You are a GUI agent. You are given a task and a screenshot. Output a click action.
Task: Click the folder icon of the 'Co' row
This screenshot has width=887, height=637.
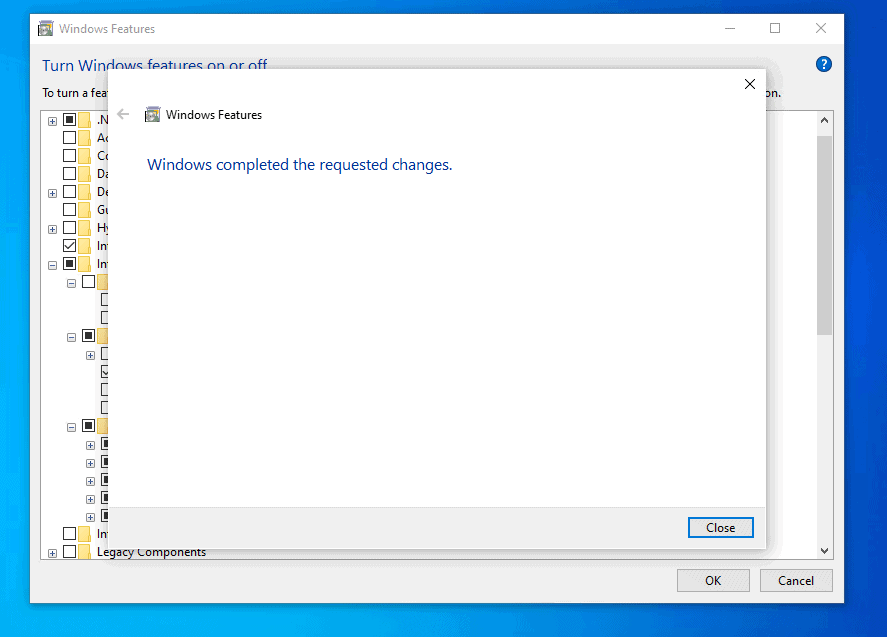click(84, 156)
